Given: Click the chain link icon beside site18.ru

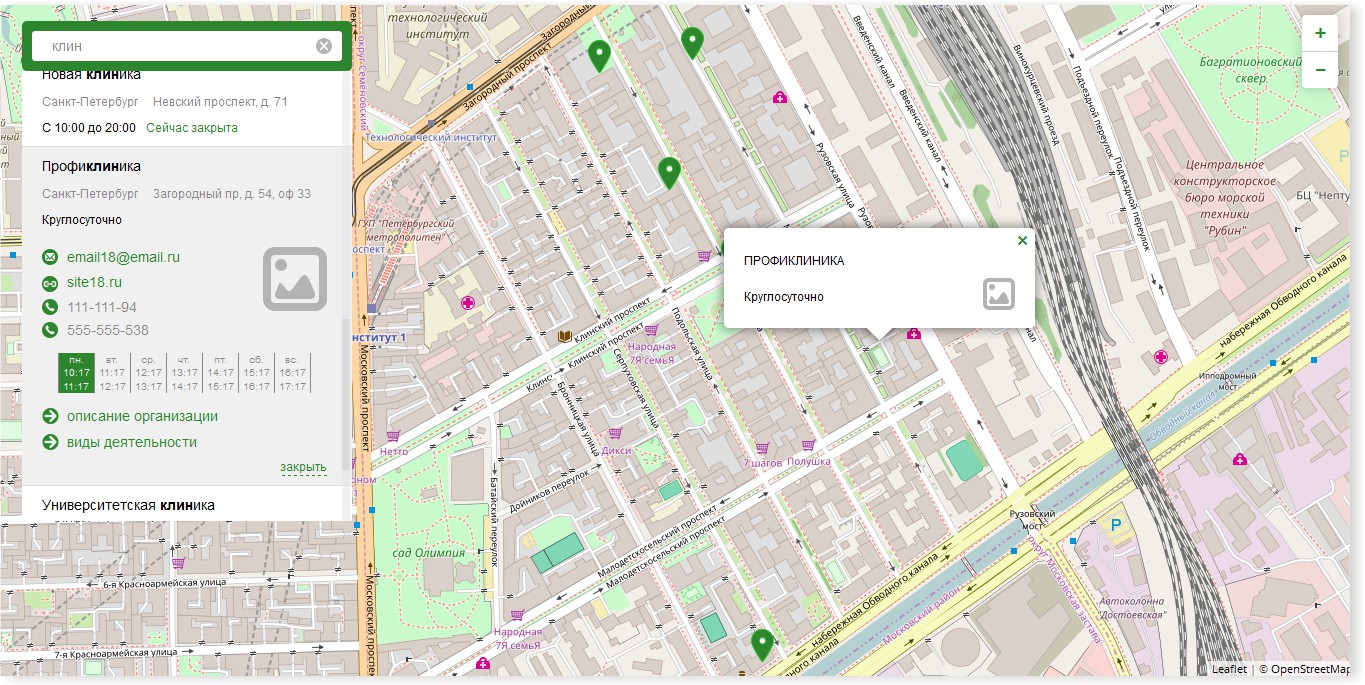Looking at the screenshot, I should point(50,283).
